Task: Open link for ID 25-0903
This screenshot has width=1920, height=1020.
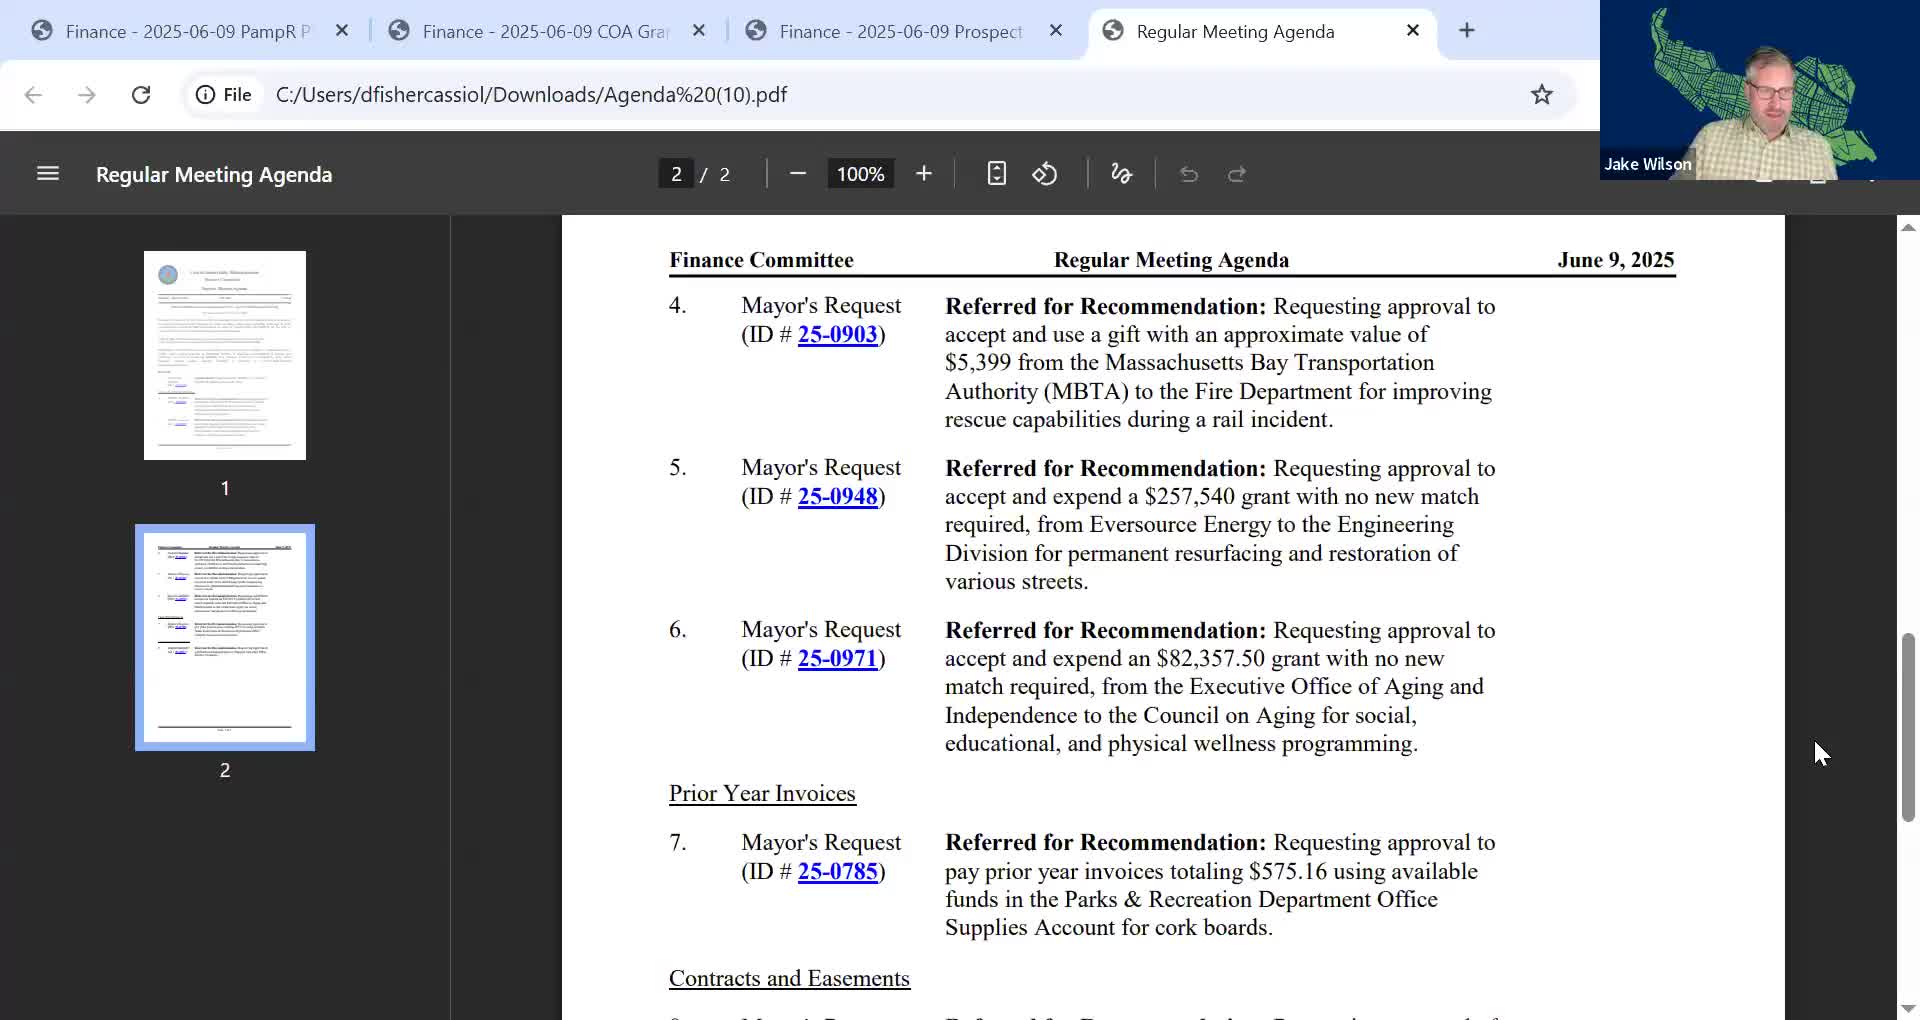Action: (x=837, y=335)
